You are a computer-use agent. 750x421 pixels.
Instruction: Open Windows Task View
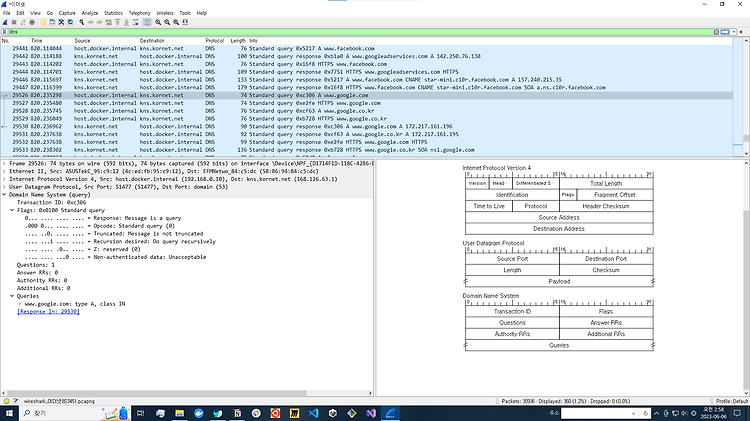pyautogui.click(x=141, y=413)
